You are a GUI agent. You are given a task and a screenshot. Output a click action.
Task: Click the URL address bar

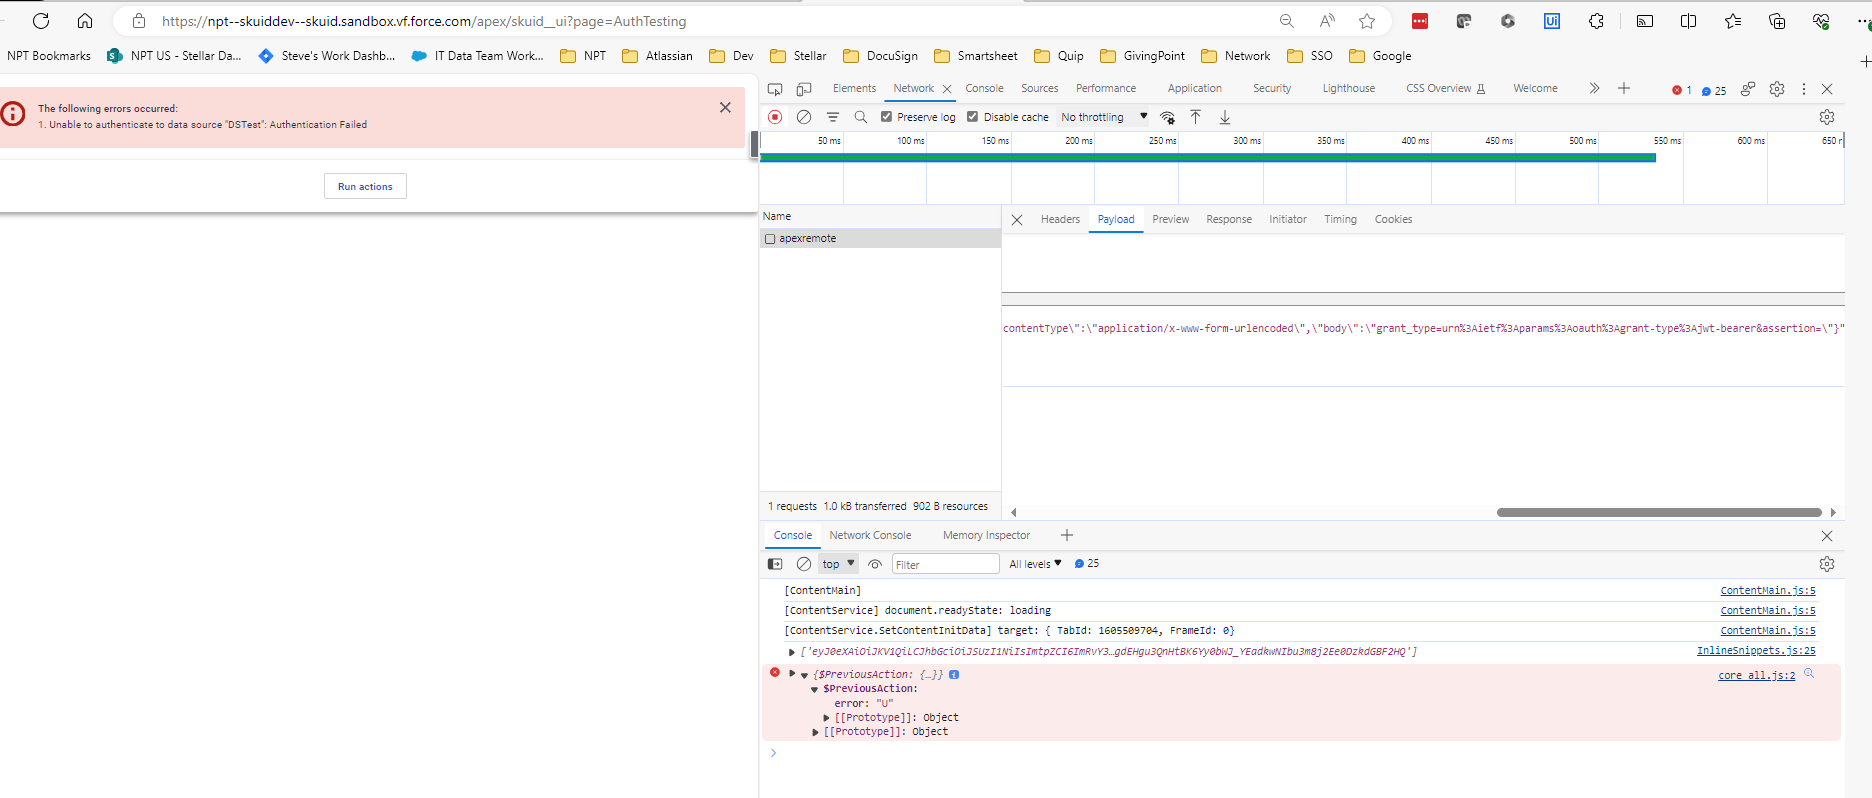click(700, 21)
